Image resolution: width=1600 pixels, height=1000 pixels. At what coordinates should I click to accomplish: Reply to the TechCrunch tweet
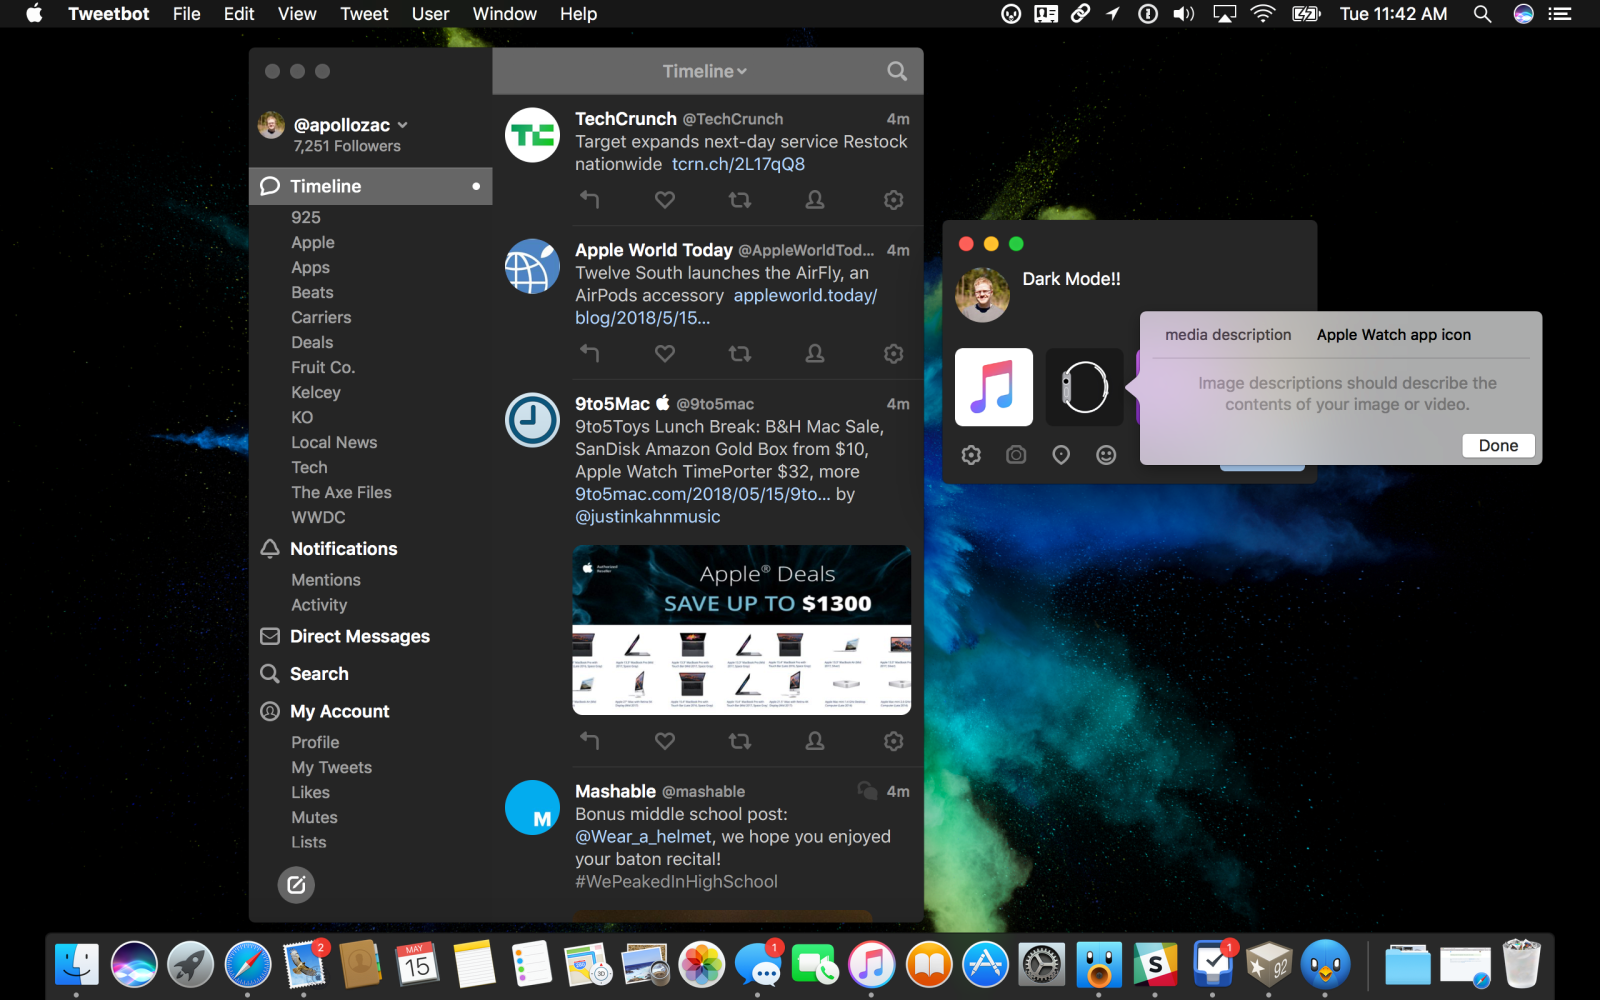point(590,200)
